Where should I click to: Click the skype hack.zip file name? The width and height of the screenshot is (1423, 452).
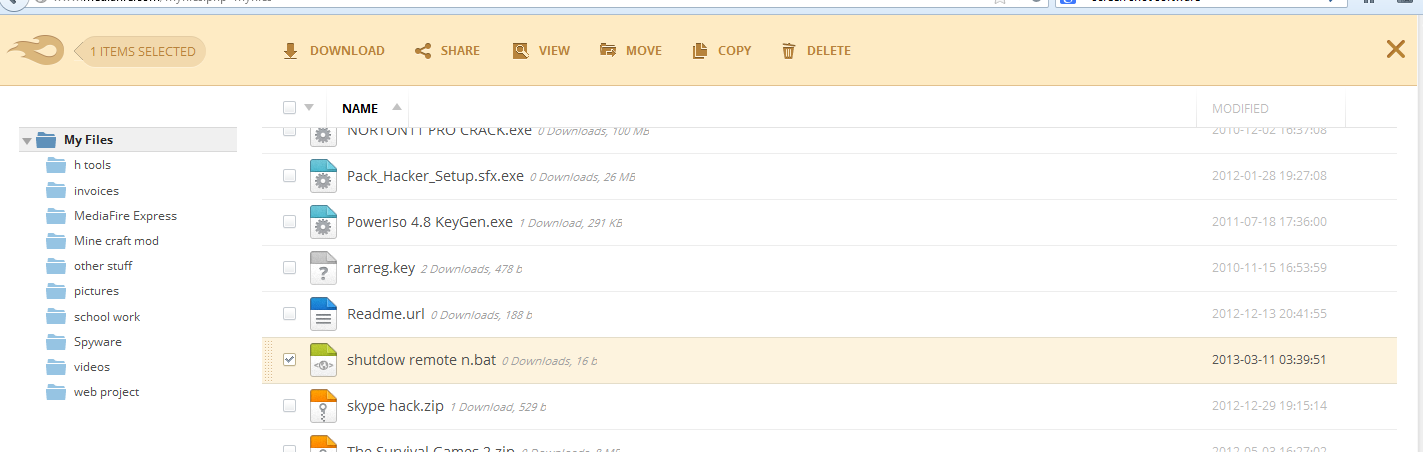coord(395,406)
